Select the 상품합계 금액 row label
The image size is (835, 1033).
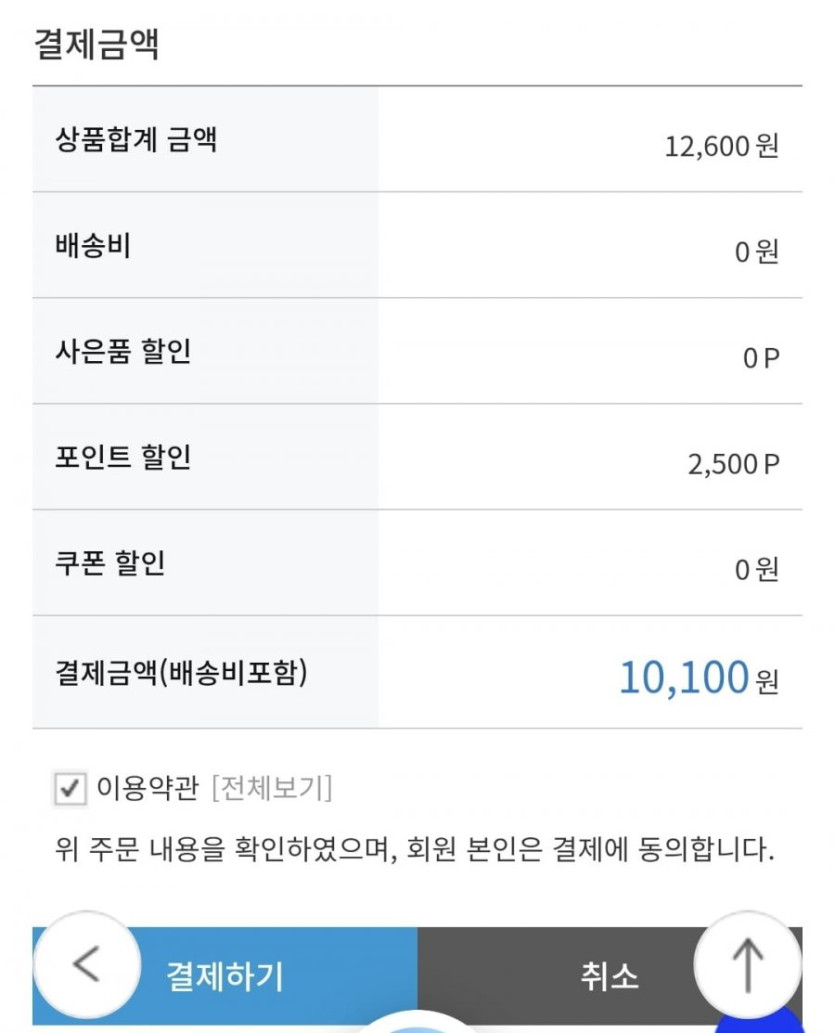(x=136, y=140)
